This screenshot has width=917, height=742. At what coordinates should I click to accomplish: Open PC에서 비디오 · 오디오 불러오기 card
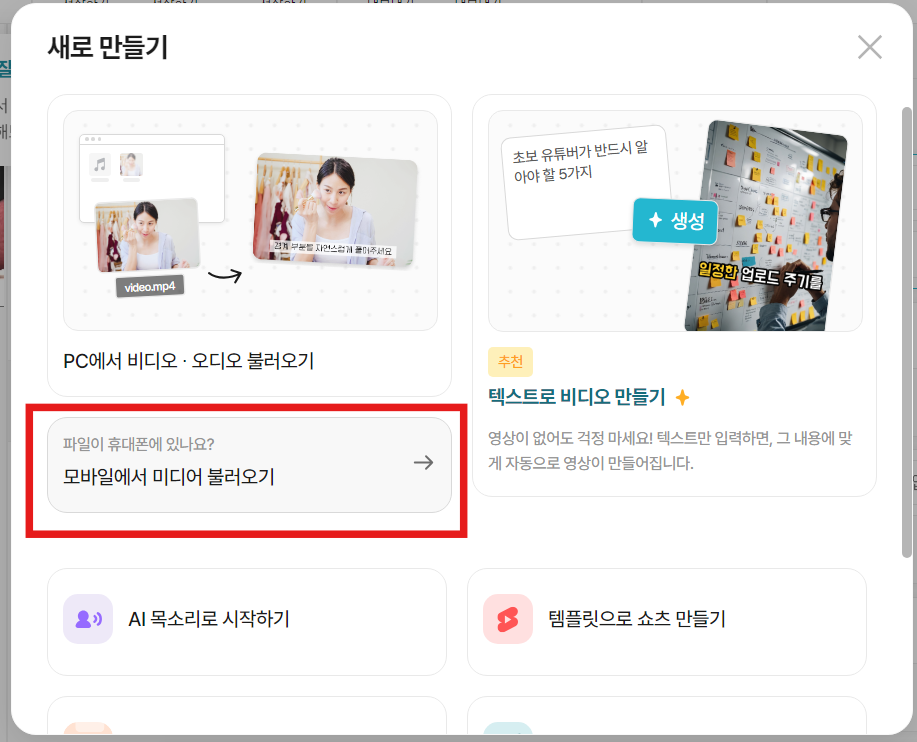click(x=249, y=246)
